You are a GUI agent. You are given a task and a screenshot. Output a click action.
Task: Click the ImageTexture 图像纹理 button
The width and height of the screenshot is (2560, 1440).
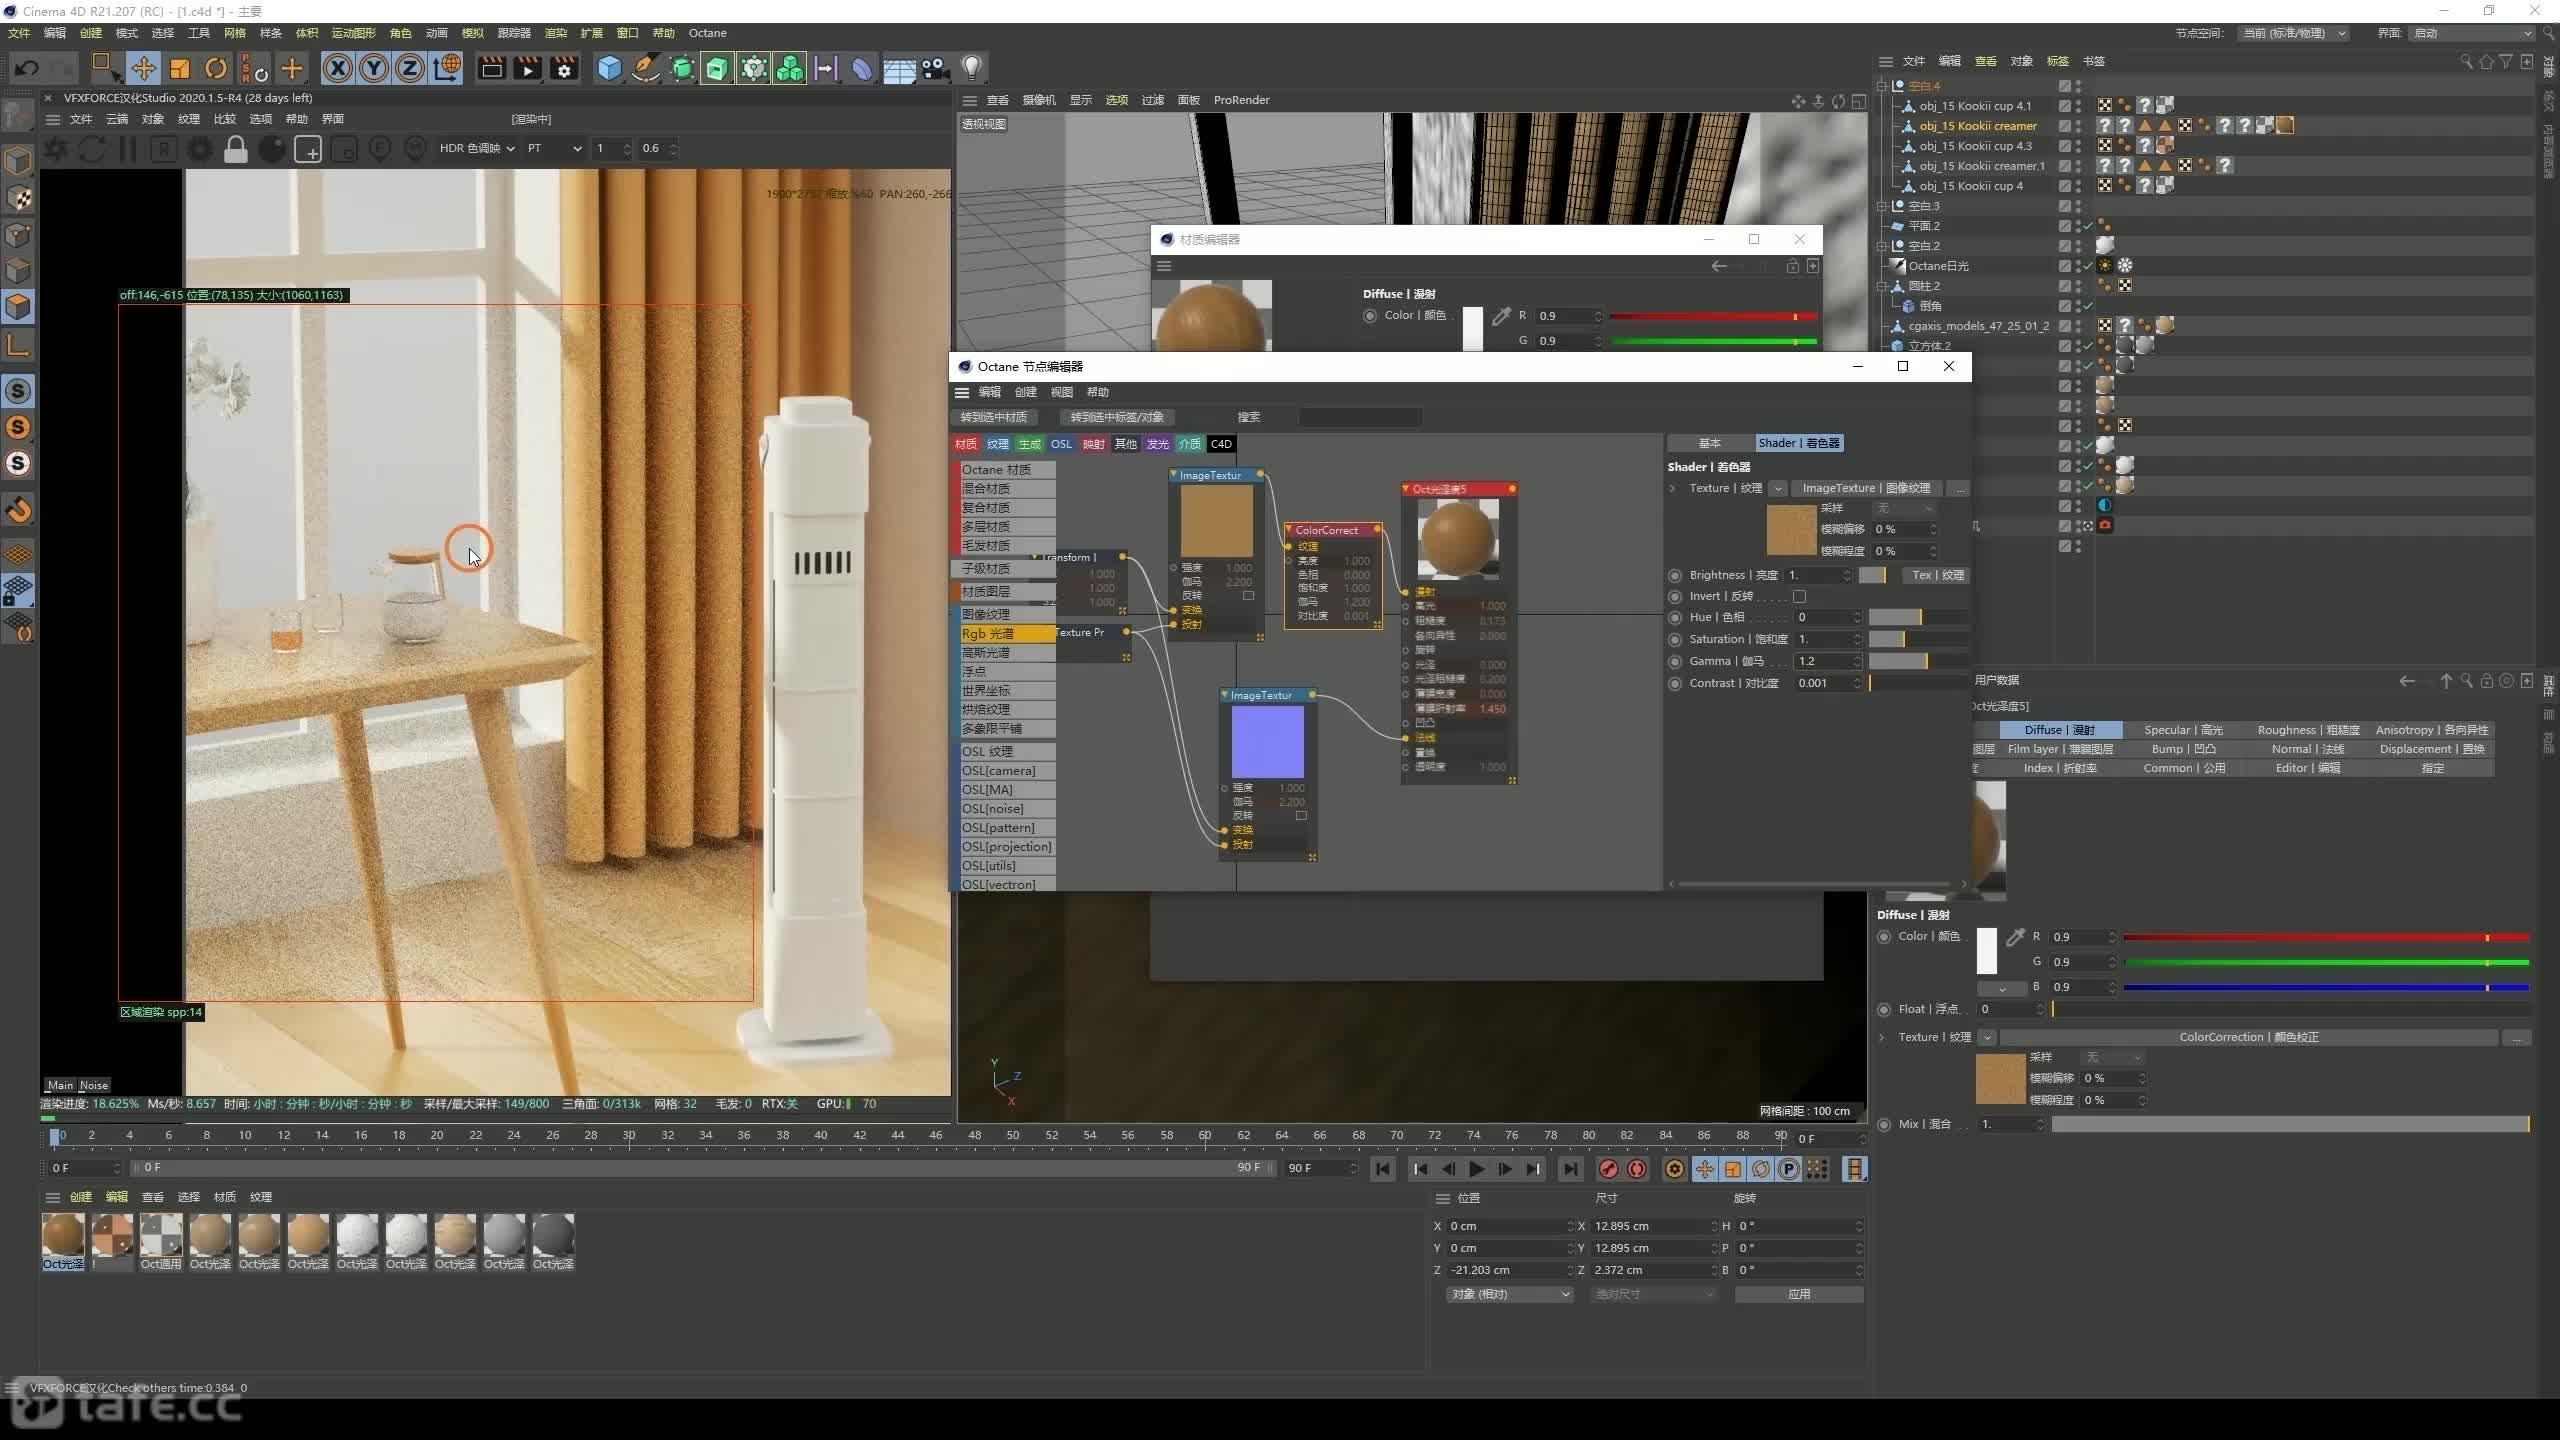[1866, 488]
